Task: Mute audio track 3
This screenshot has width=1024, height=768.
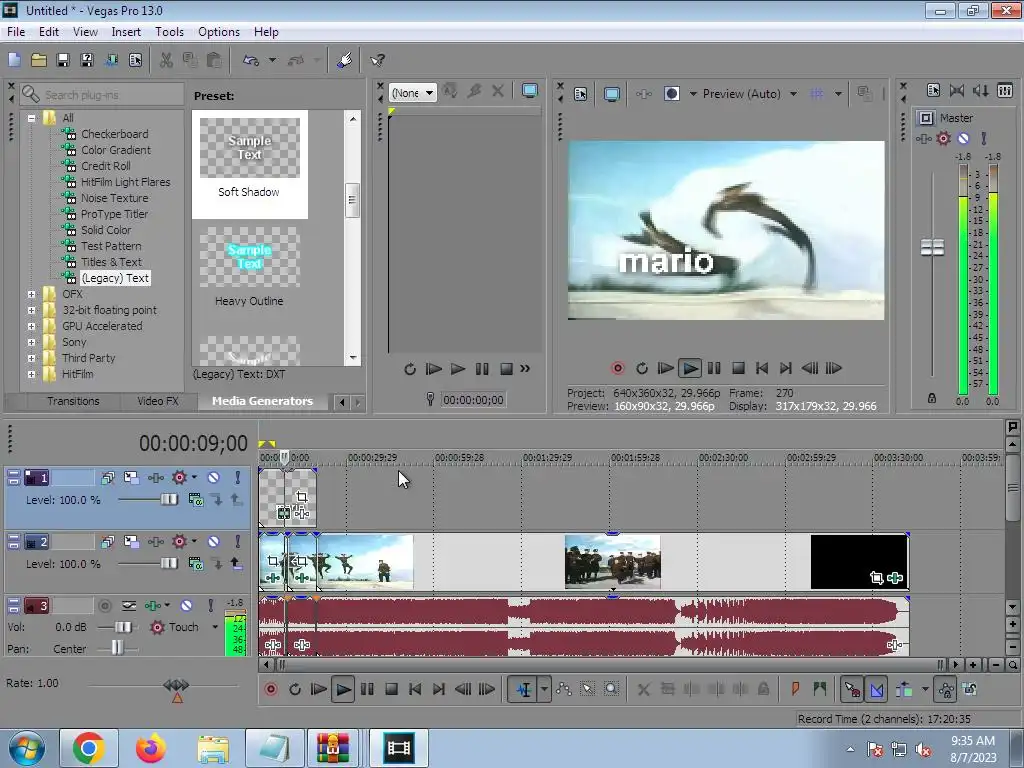Action: point(186,606)
